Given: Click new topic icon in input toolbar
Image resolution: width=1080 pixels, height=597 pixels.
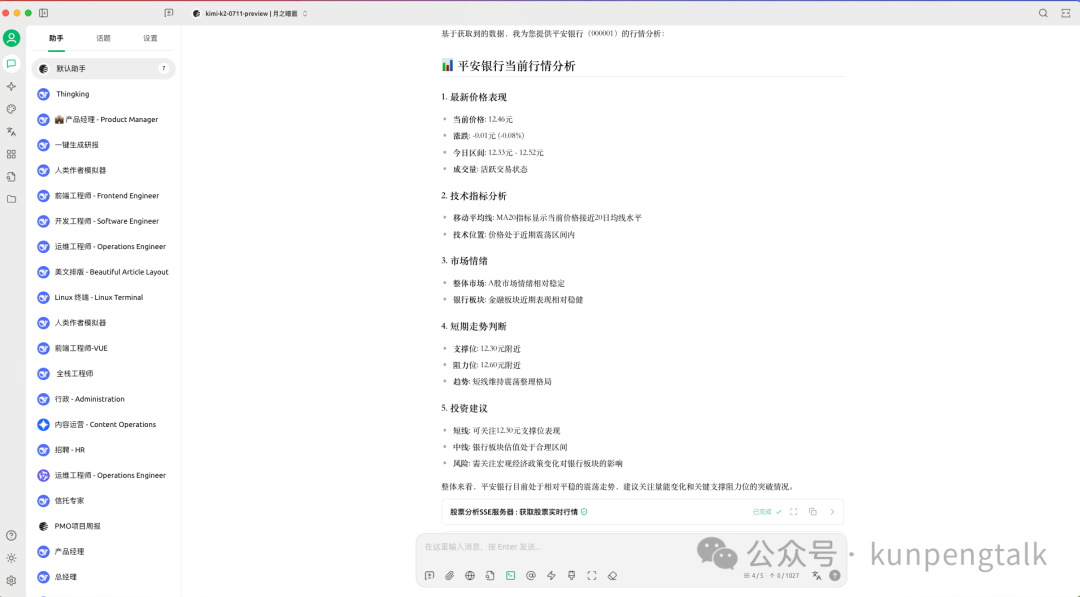Looking at the screenshot, I should tap(429, 576).
